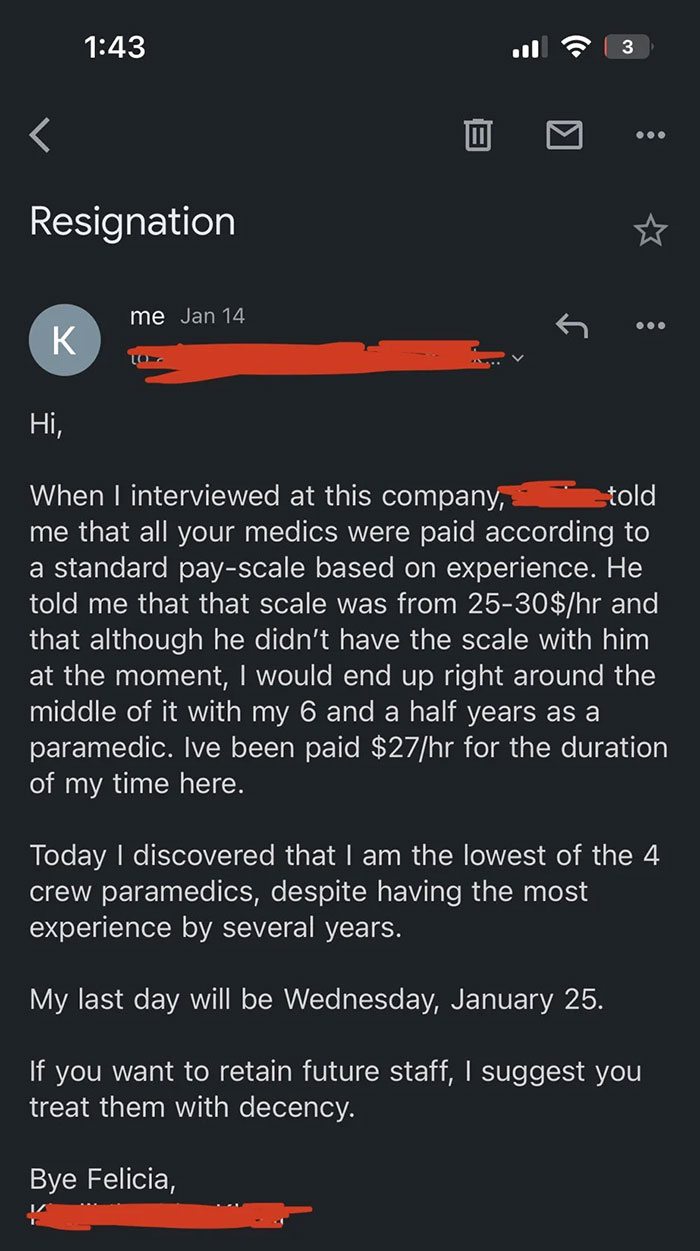Screen dimensions: 700x1251
Task: Tap the envelope icon to mark unread
Action: pyautogui.click(x=564, y=135)
